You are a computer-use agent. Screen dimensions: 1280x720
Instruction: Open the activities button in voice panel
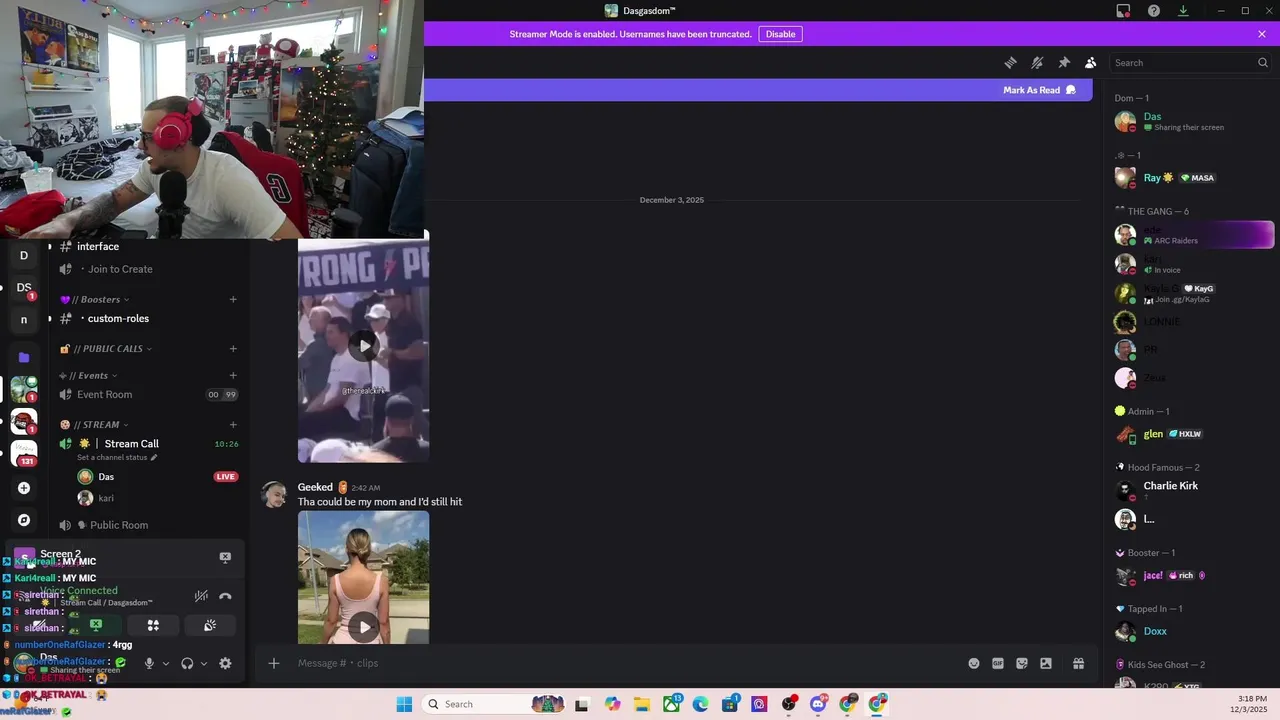tap(153, 625)
